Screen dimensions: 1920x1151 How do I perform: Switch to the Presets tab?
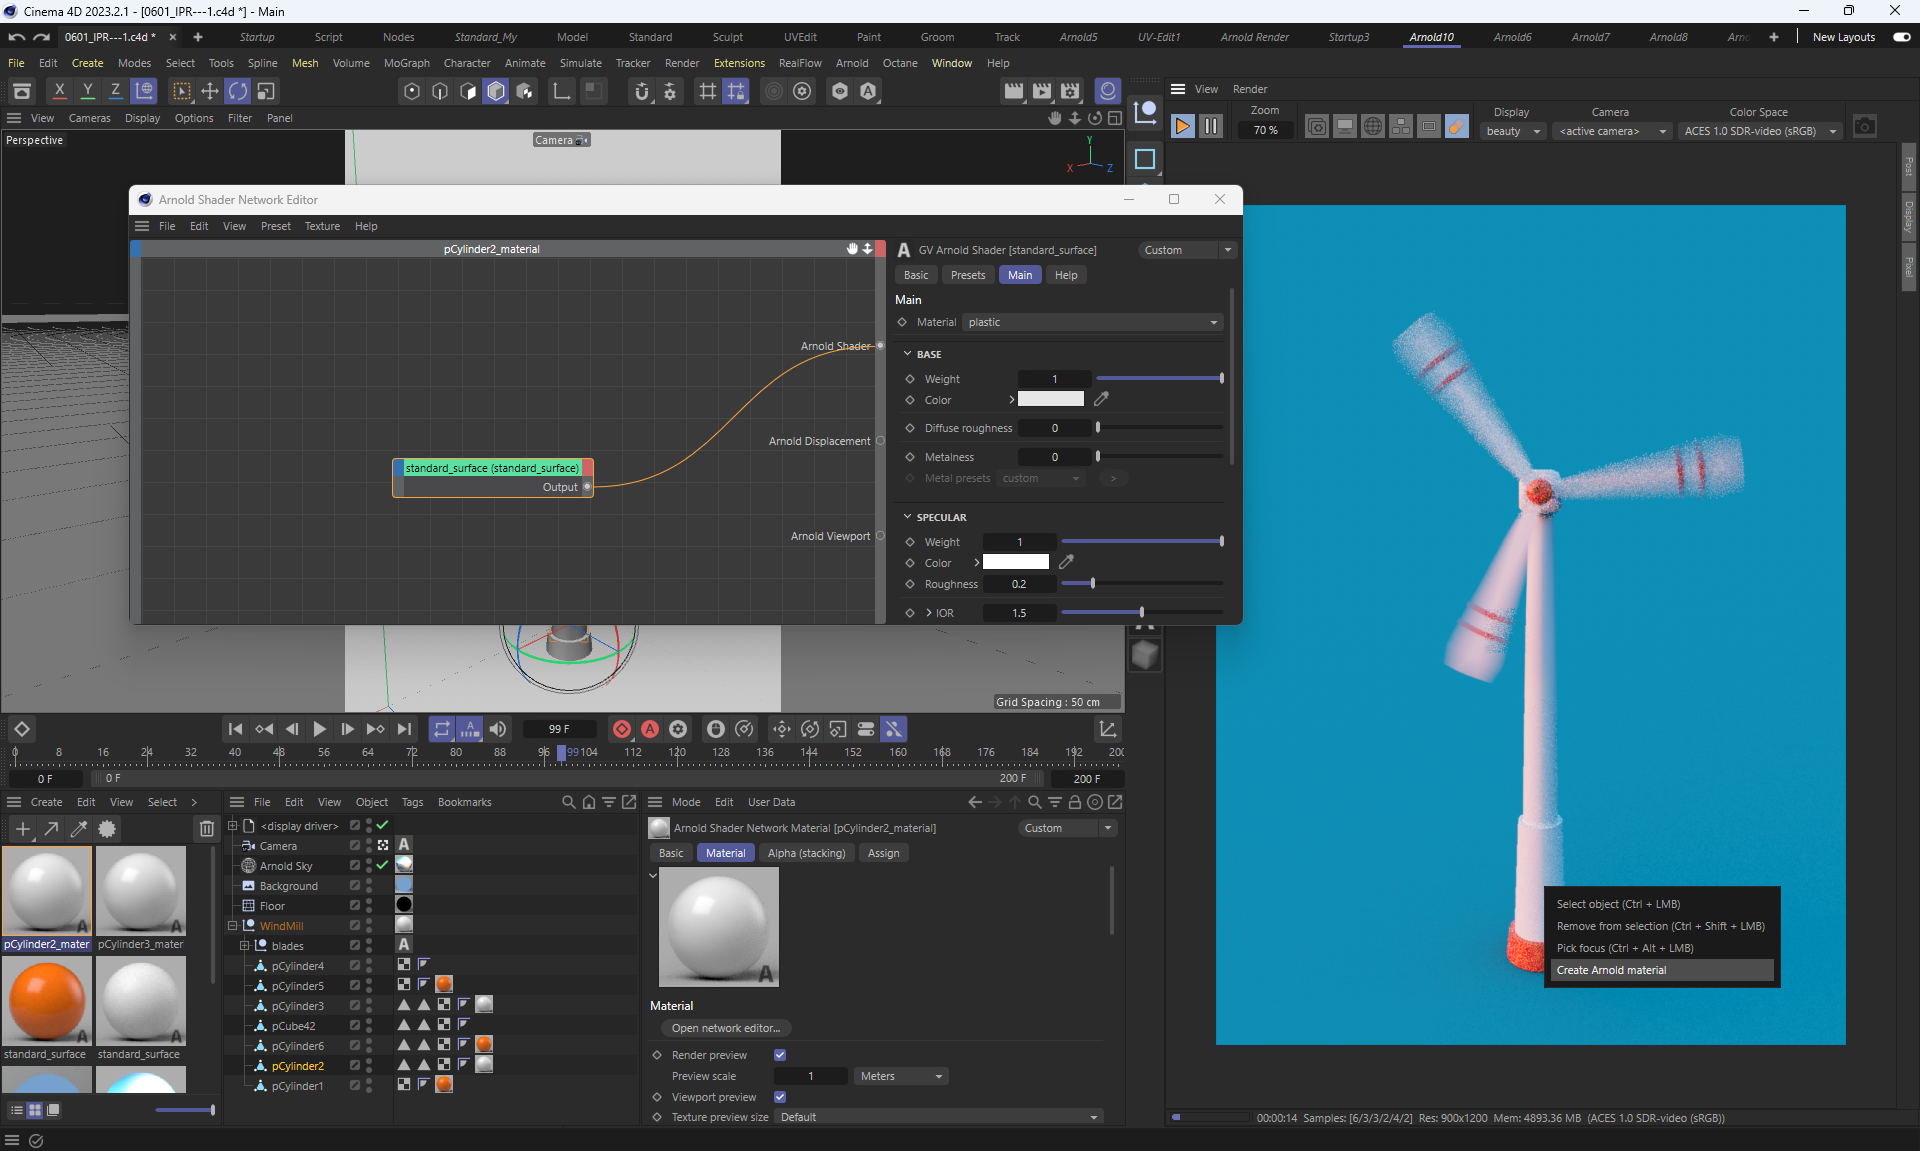click(967, 275)
